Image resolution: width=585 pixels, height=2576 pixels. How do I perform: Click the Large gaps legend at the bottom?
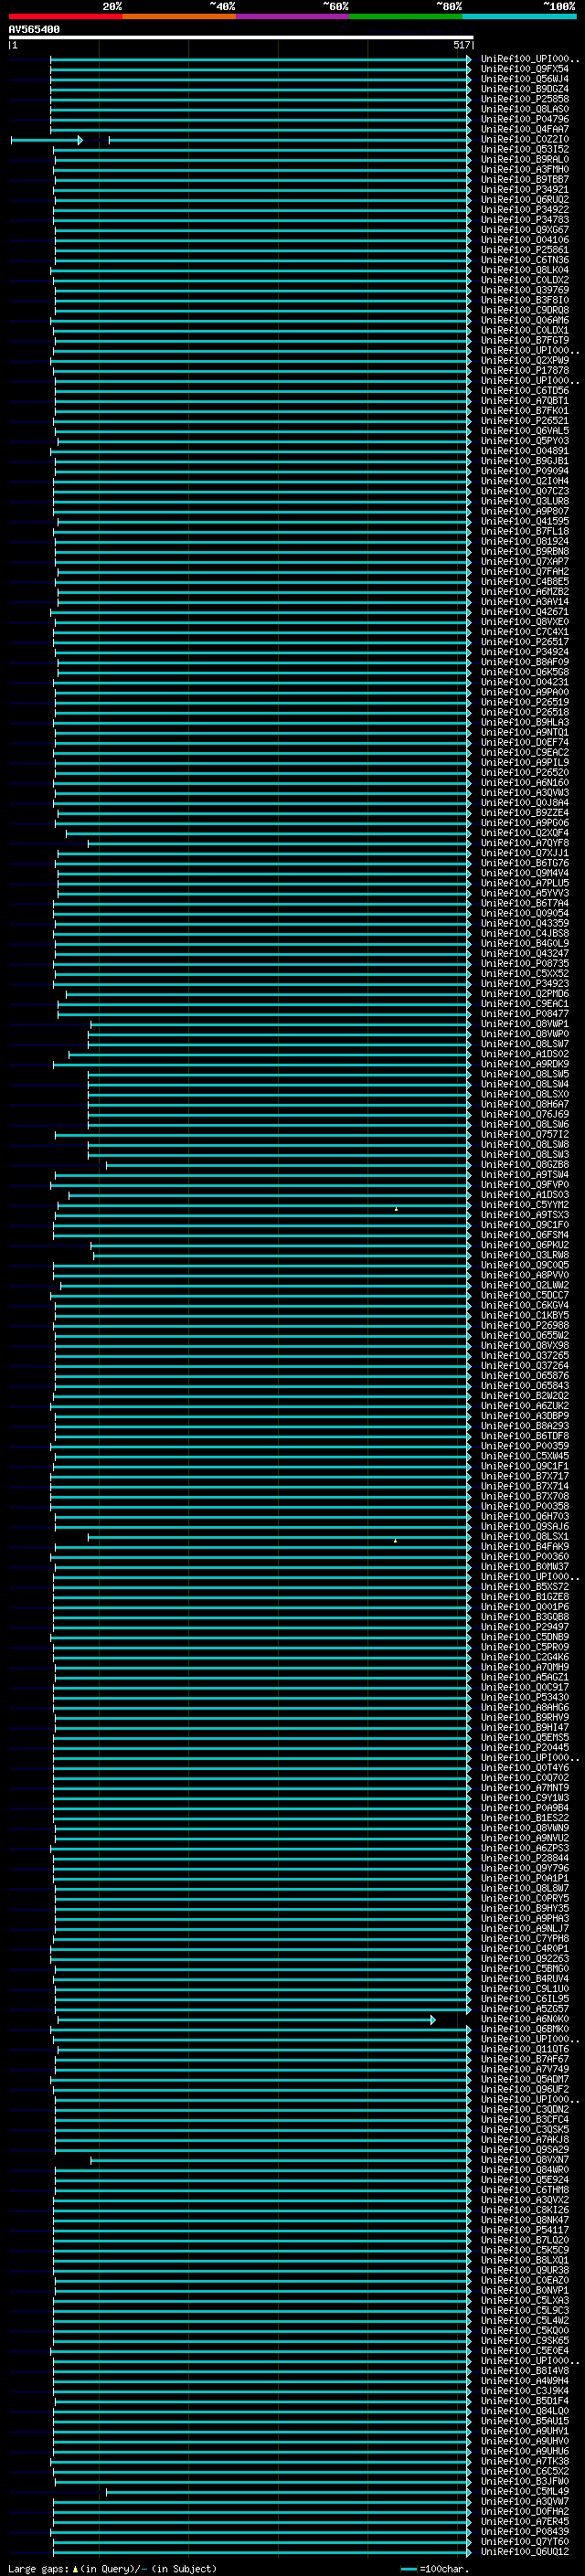tap(112, 2569)
